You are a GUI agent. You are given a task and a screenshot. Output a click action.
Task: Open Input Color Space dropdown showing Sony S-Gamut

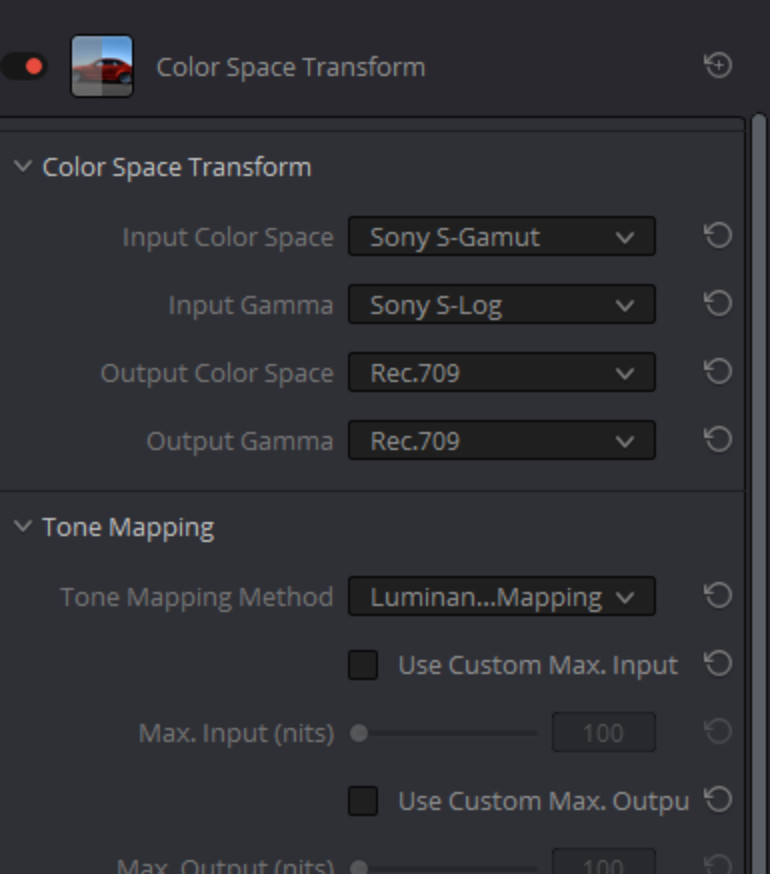pyautogui.click(x=502, y=236)
